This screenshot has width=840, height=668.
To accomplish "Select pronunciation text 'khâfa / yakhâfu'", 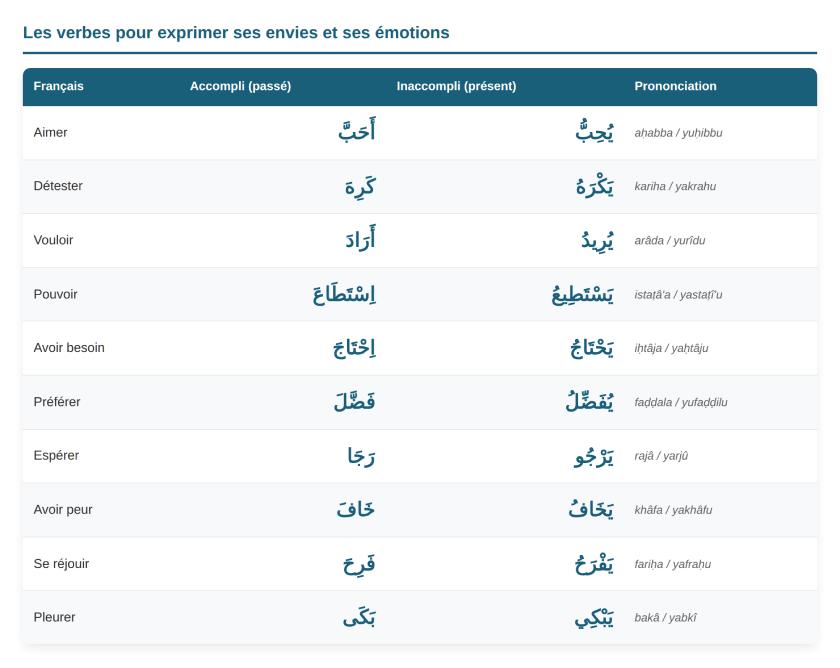I will [673, 510].
